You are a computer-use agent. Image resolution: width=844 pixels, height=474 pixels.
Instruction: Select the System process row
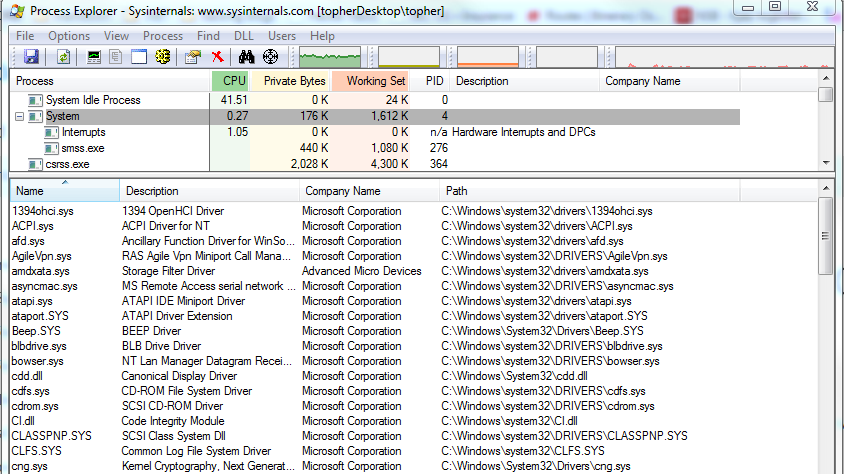375,116
